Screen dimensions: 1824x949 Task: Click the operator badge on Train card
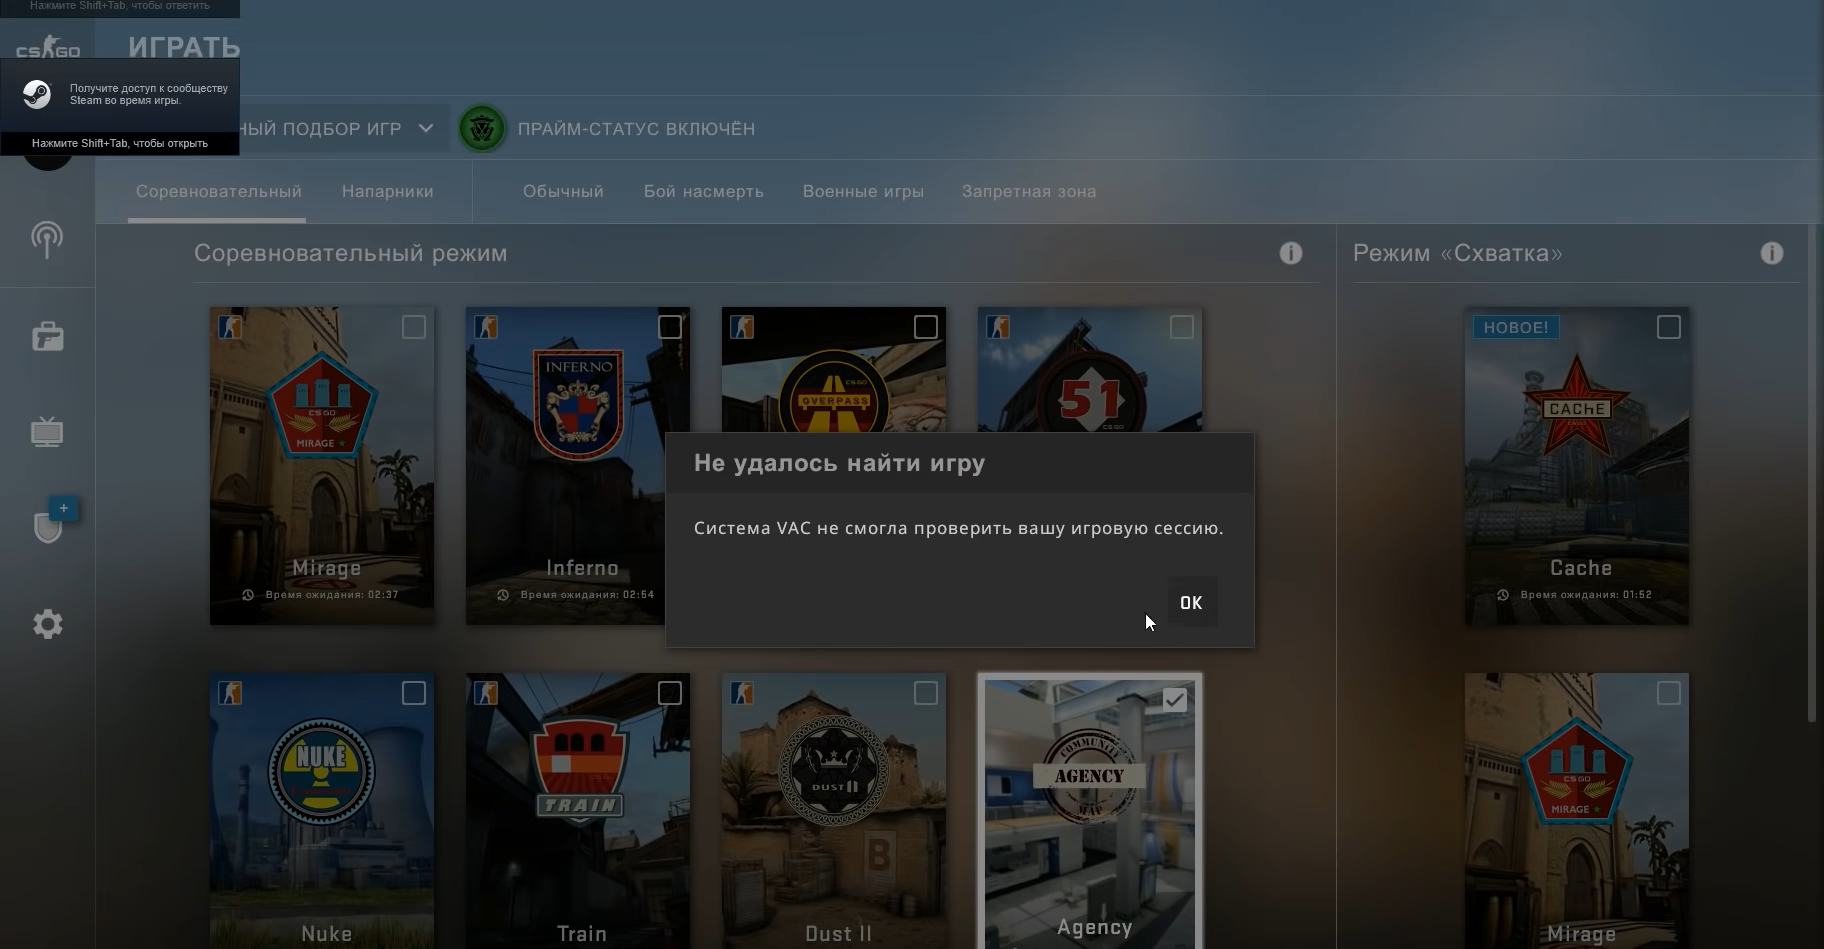coord(486,693)
